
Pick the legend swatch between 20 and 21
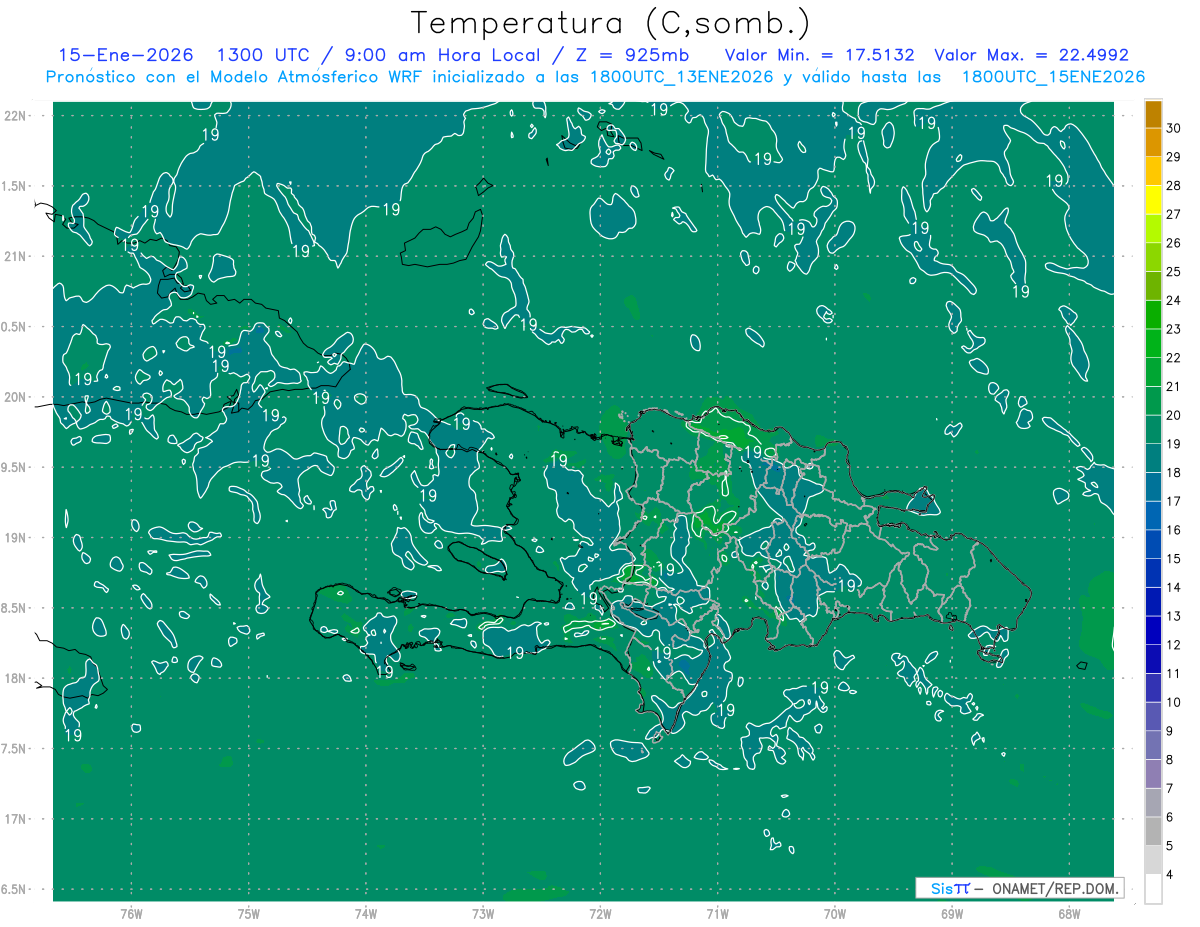click(x=1153, y=401)
